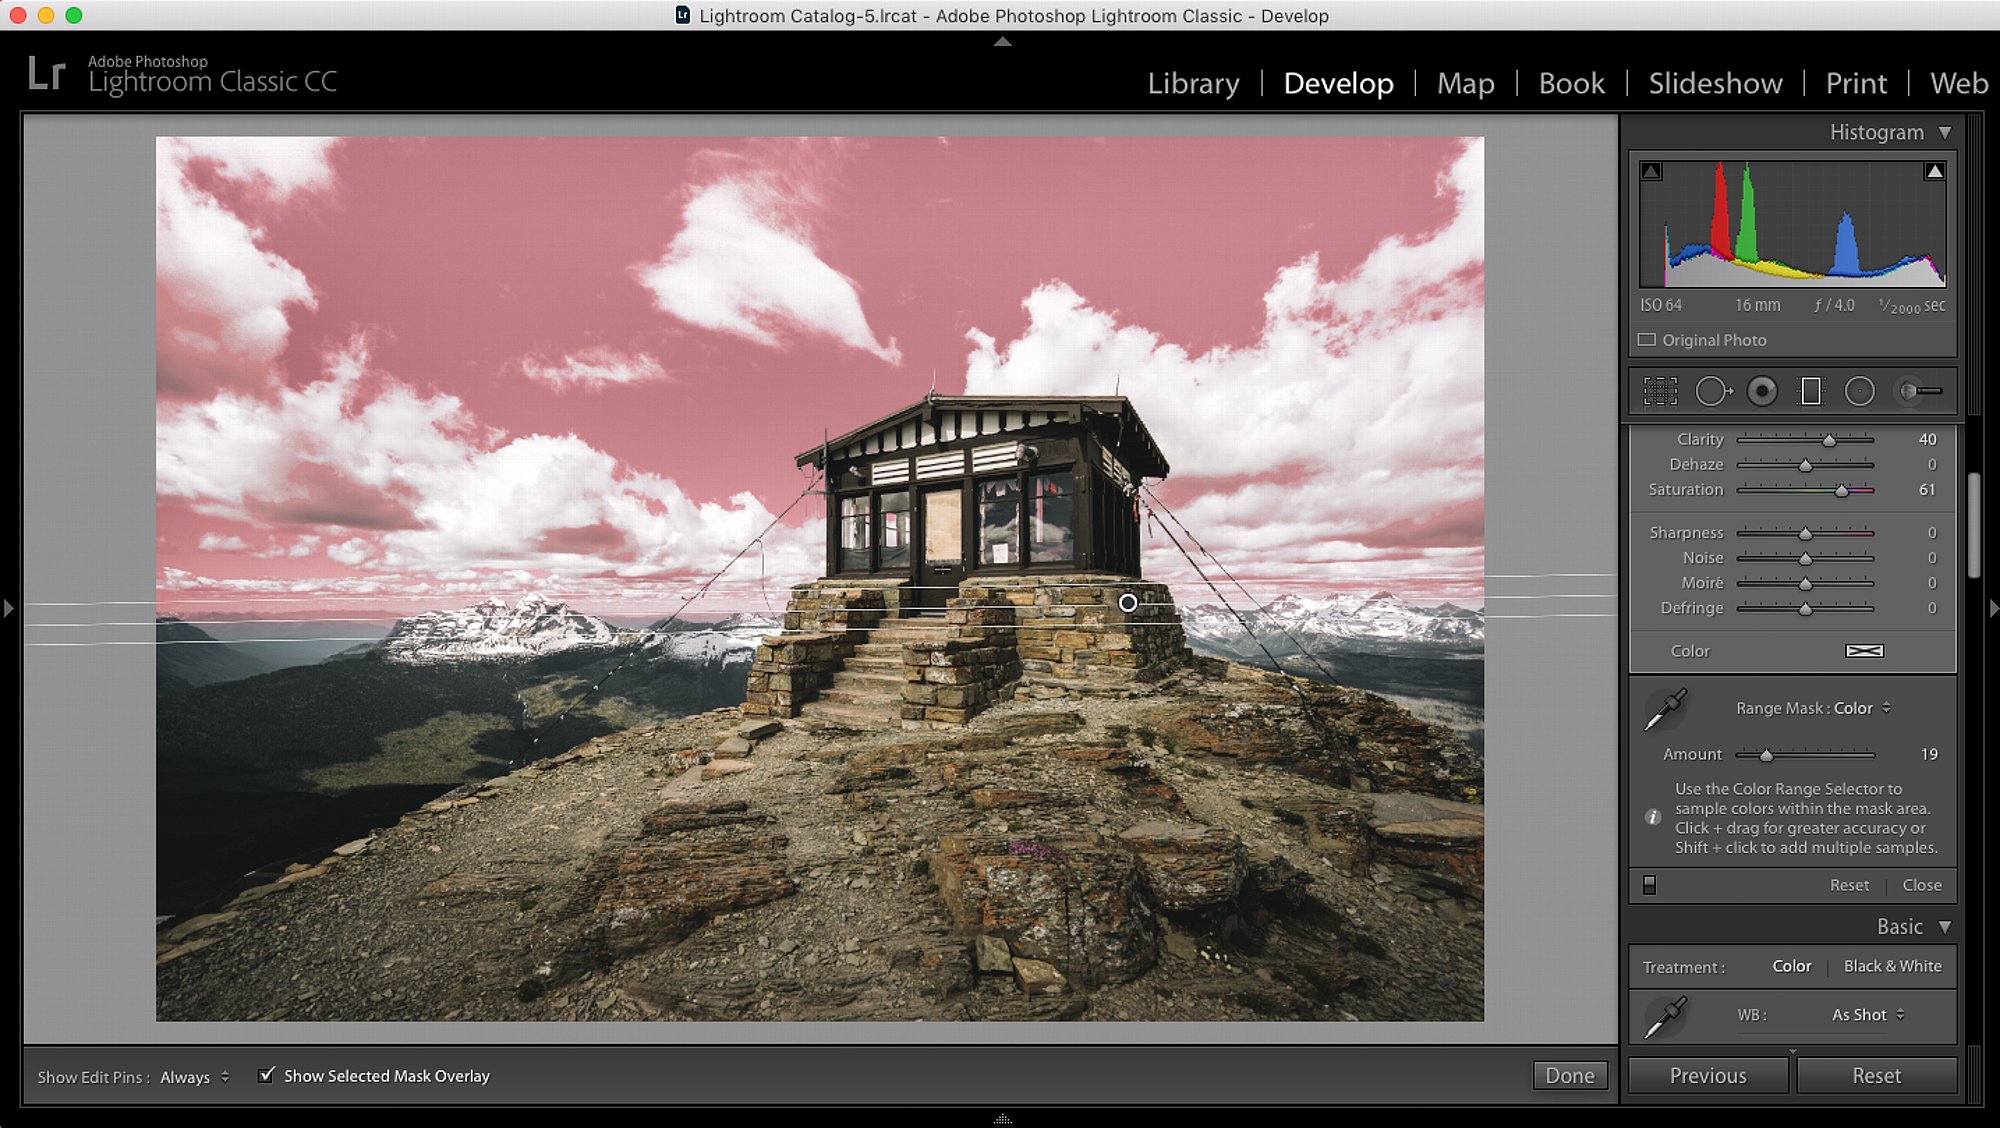This screenshot has width=2000, height=1128.
Task: Select the Radial Filter tool
Action: pyautogui.click(x=1859, y=391)
